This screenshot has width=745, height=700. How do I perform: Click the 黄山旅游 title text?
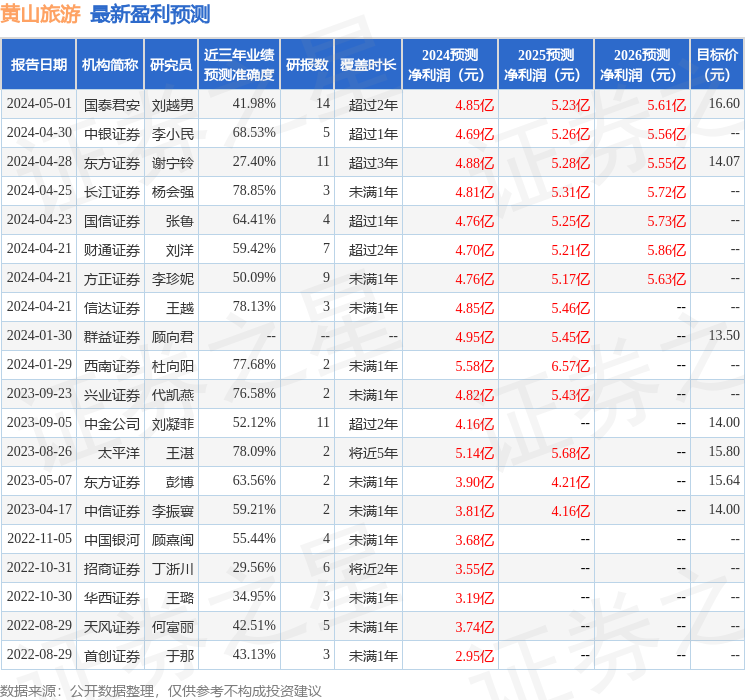click(40, 14)
